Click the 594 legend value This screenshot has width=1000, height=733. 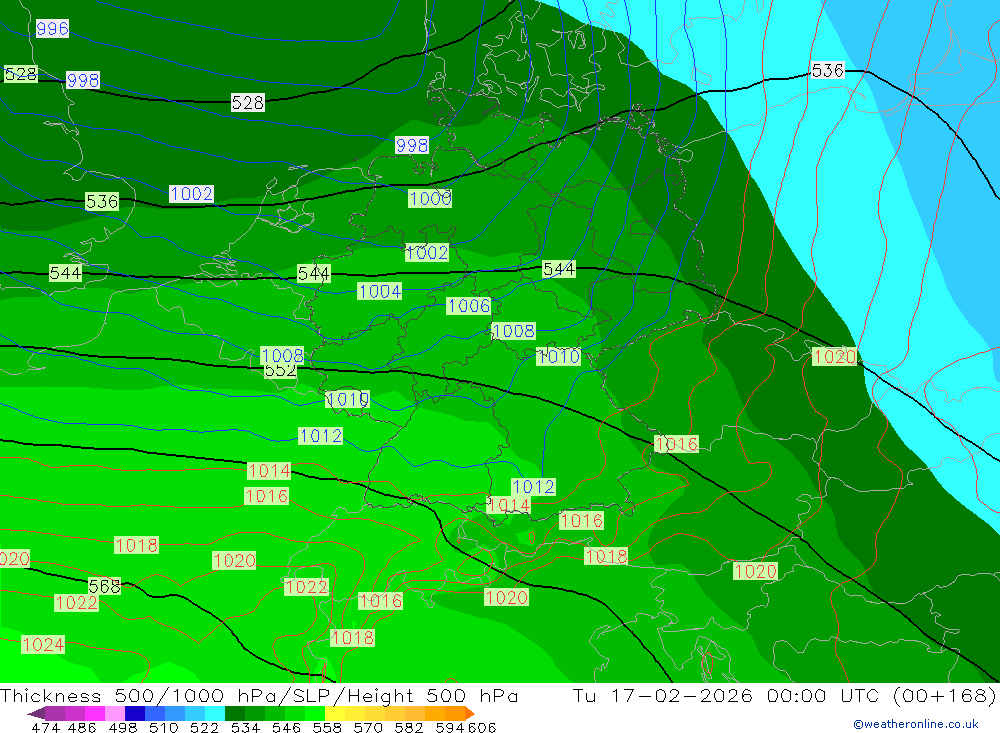coord(450,727)
